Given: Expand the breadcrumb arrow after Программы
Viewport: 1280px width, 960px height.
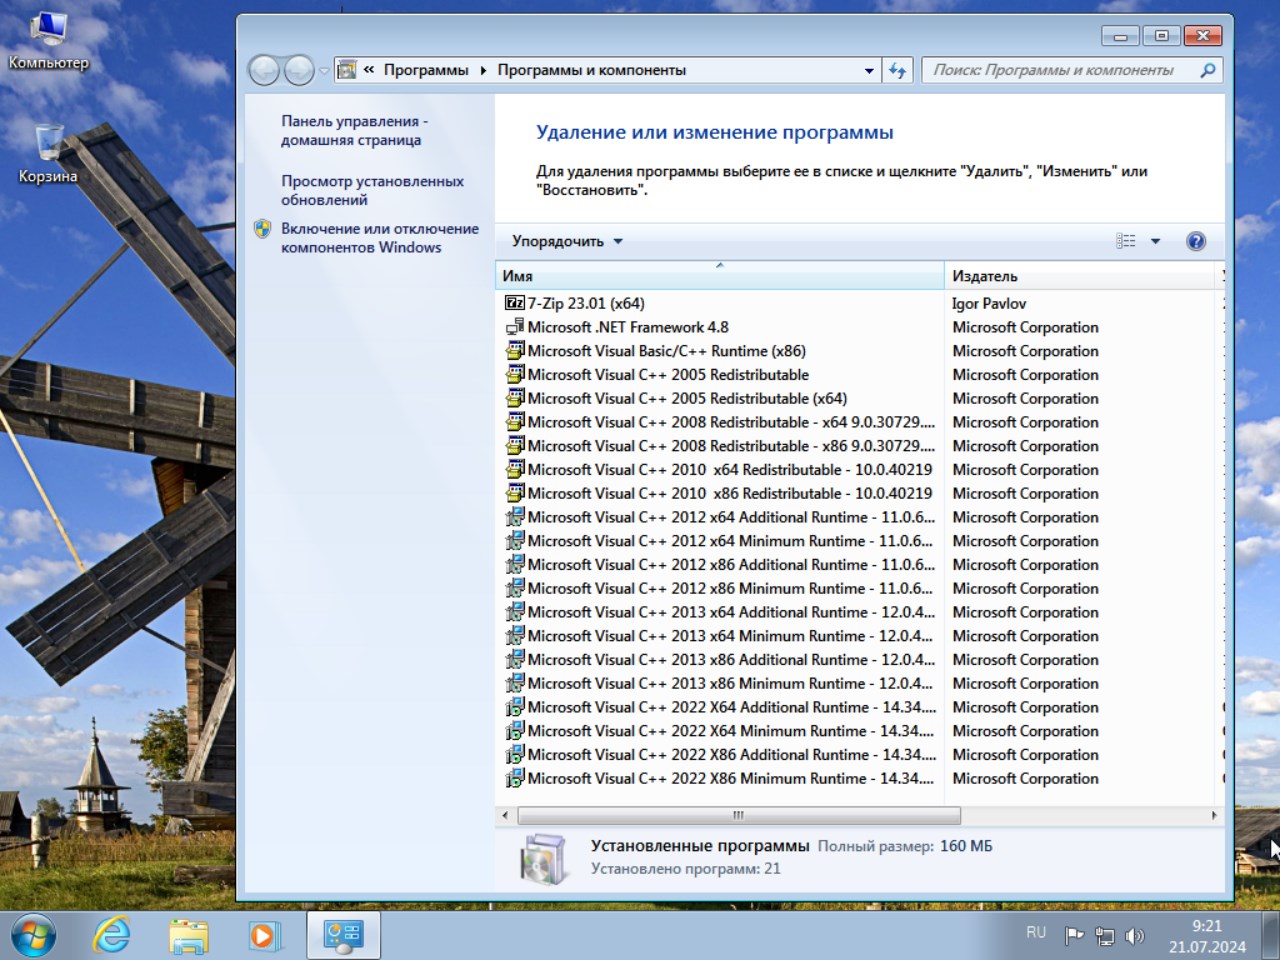Looking at the screenshot, I should pyautogui.click(x=483, y=70).
